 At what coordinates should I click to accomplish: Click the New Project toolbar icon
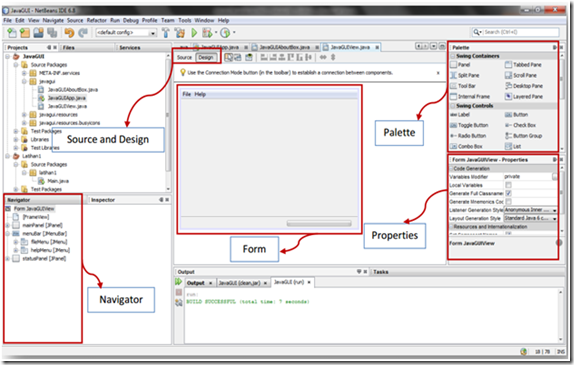[25, 33]
